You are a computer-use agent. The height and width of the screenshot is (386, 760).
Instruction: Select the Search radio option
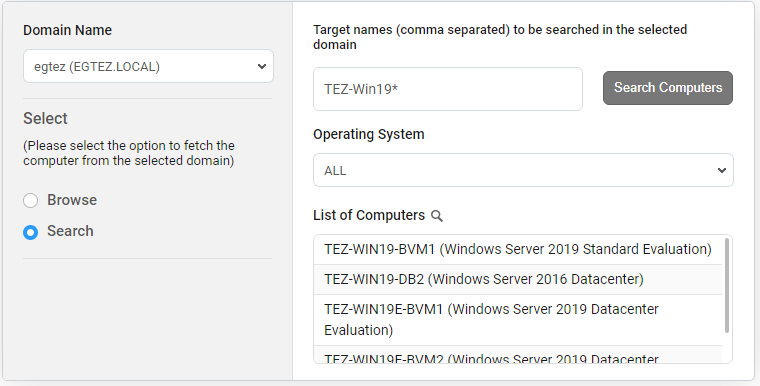[x=31, y=232]
